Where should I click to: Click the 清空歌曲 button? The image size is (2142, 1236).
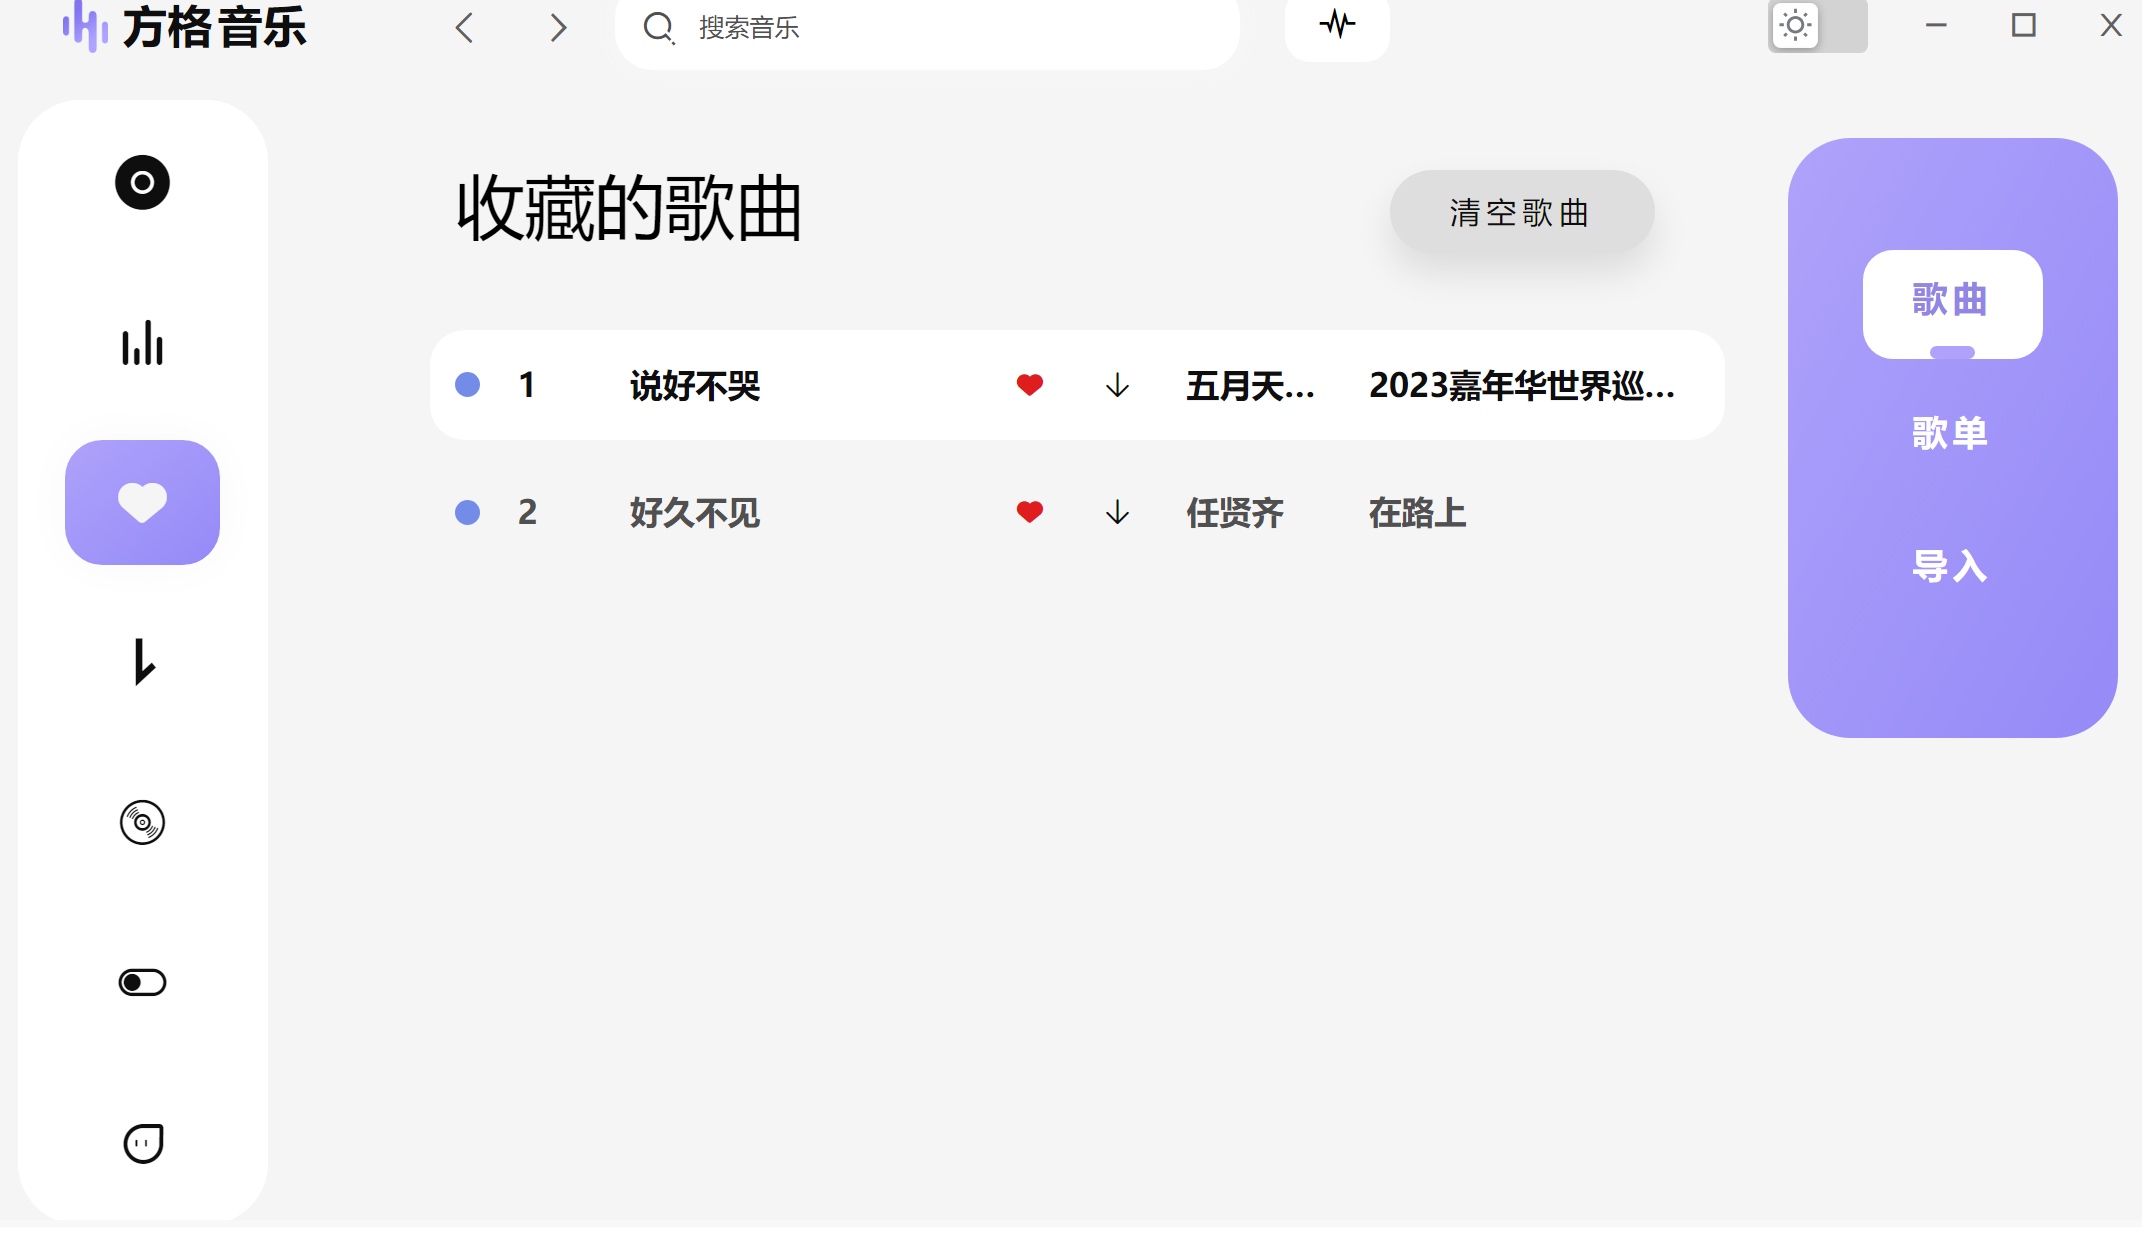click(1521, 212)
